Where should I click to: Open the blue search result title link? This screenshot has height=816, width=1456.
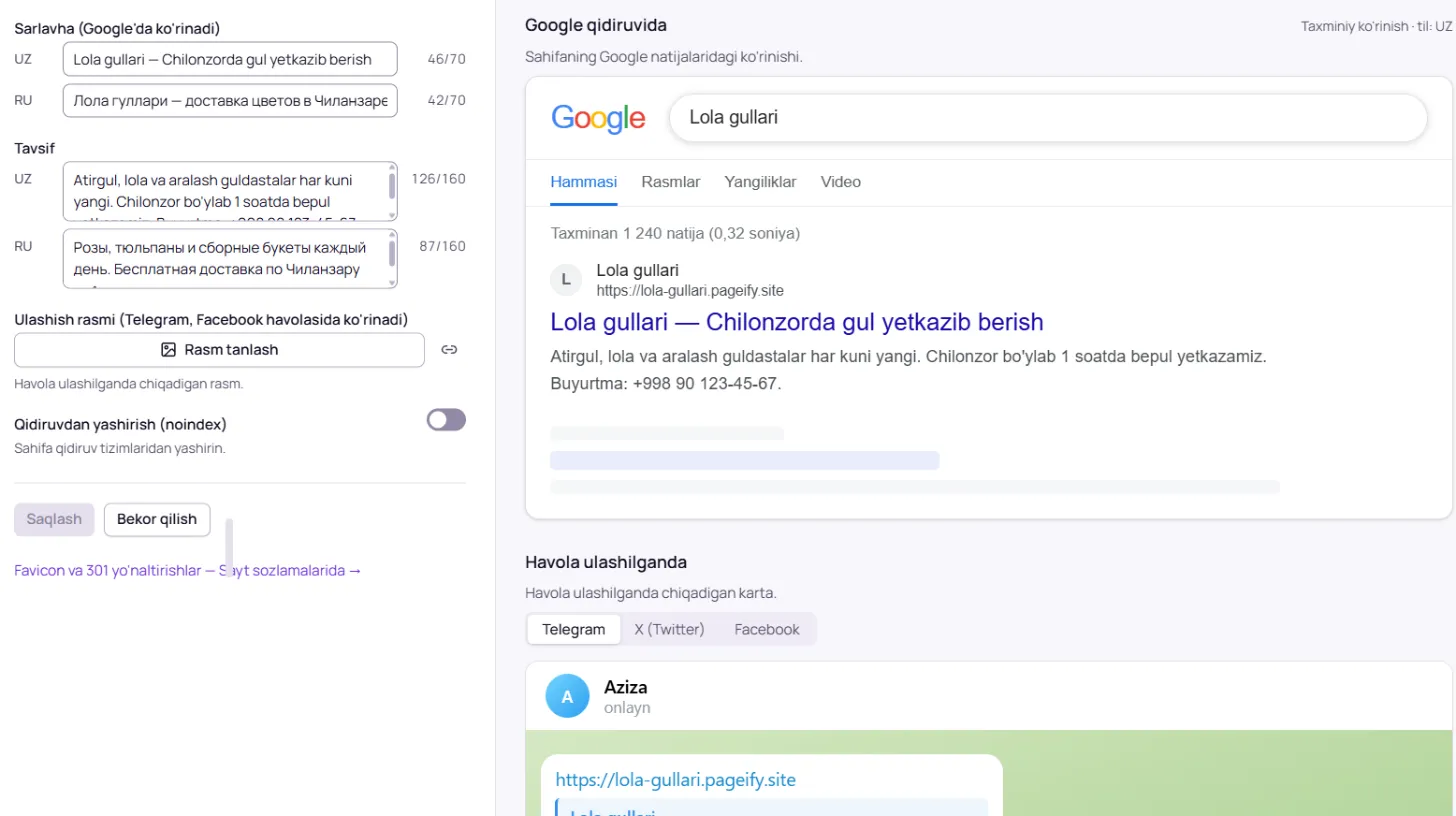click(x=797, y=322)
